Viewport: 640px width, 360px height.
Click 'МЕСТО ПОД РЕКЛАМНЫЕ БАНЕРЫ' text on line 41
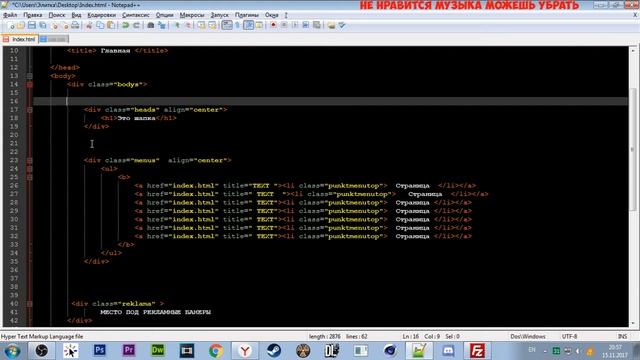pos(156,312)
